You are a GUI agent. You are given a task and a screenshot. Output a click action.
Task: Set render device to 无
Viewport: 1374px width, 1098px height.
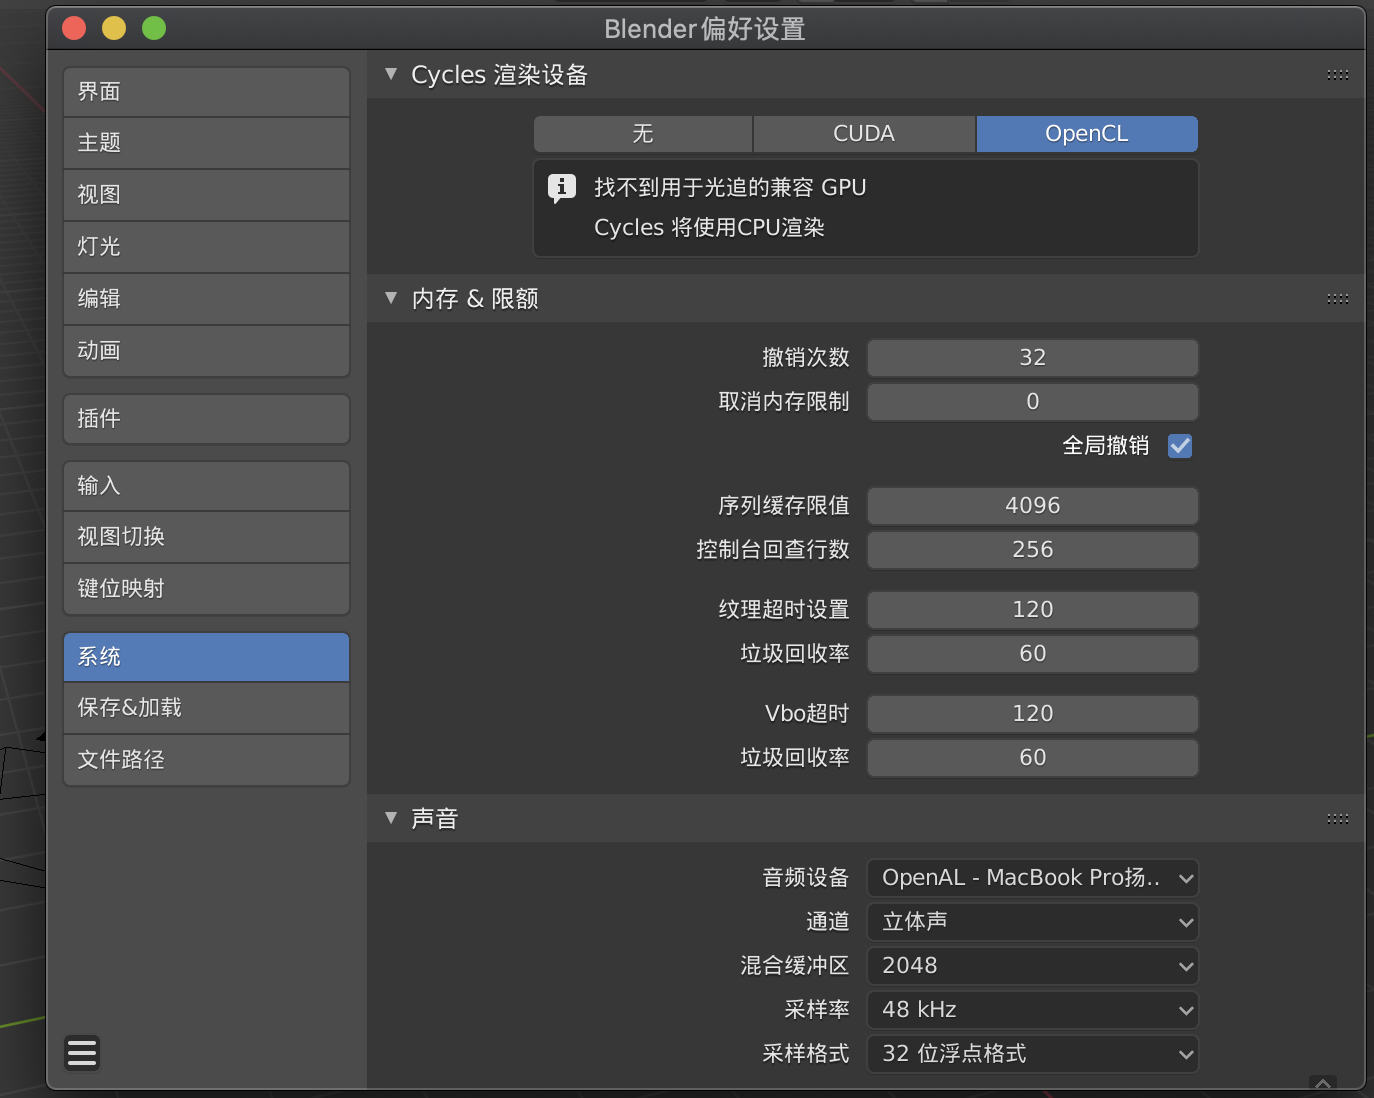[x=643, y=134]
